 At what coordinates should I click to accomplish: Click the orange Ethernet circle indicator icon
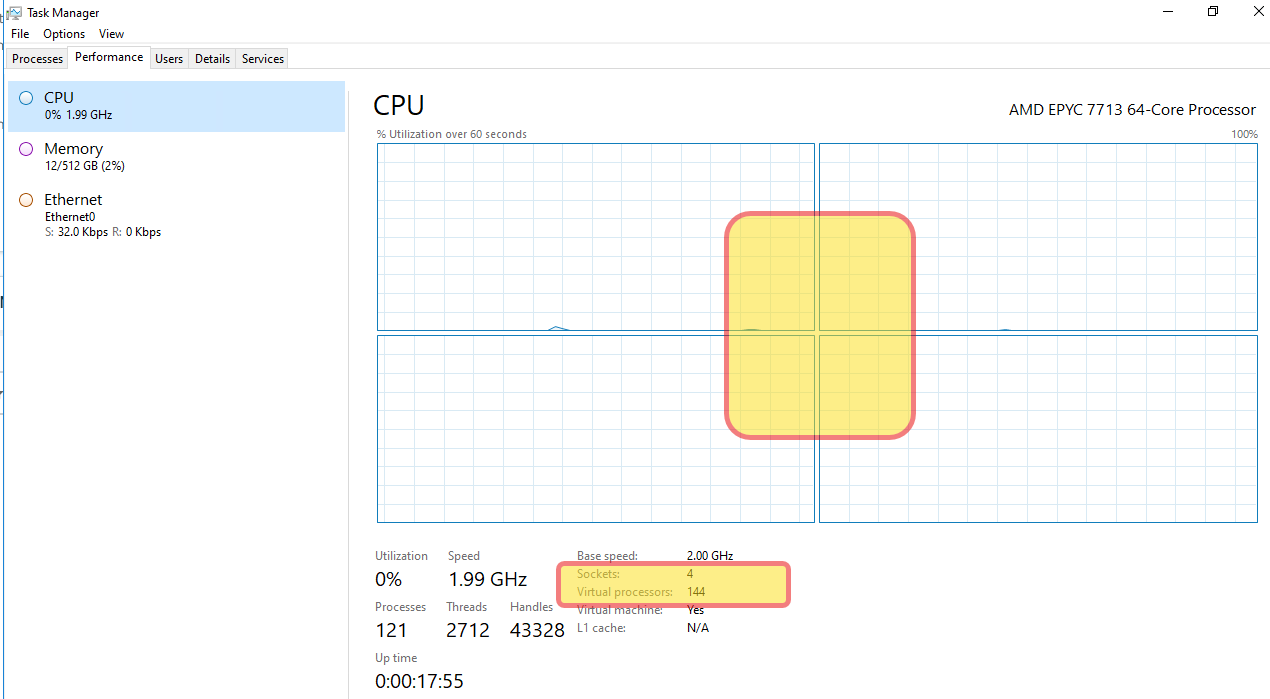coord(25,199)
